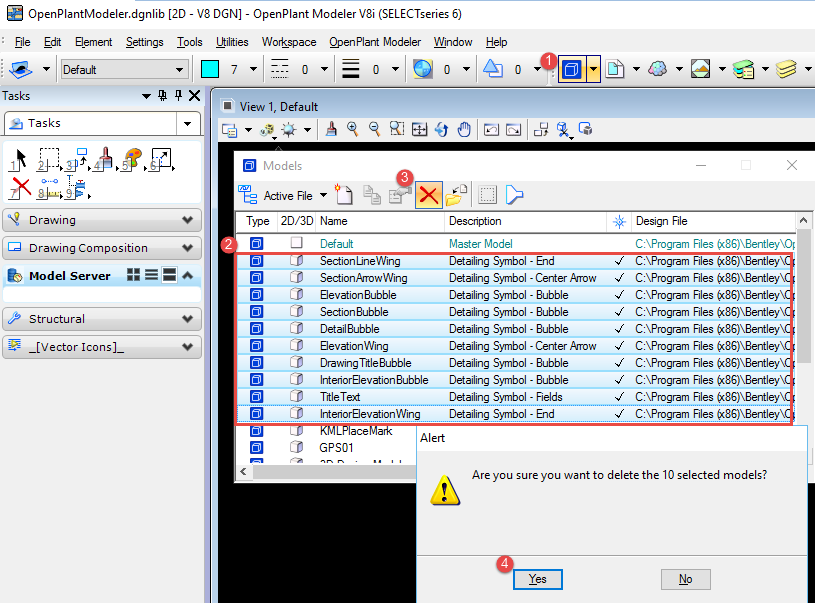
Task: Open the Default active level combo box
Action: click(123, 69)
